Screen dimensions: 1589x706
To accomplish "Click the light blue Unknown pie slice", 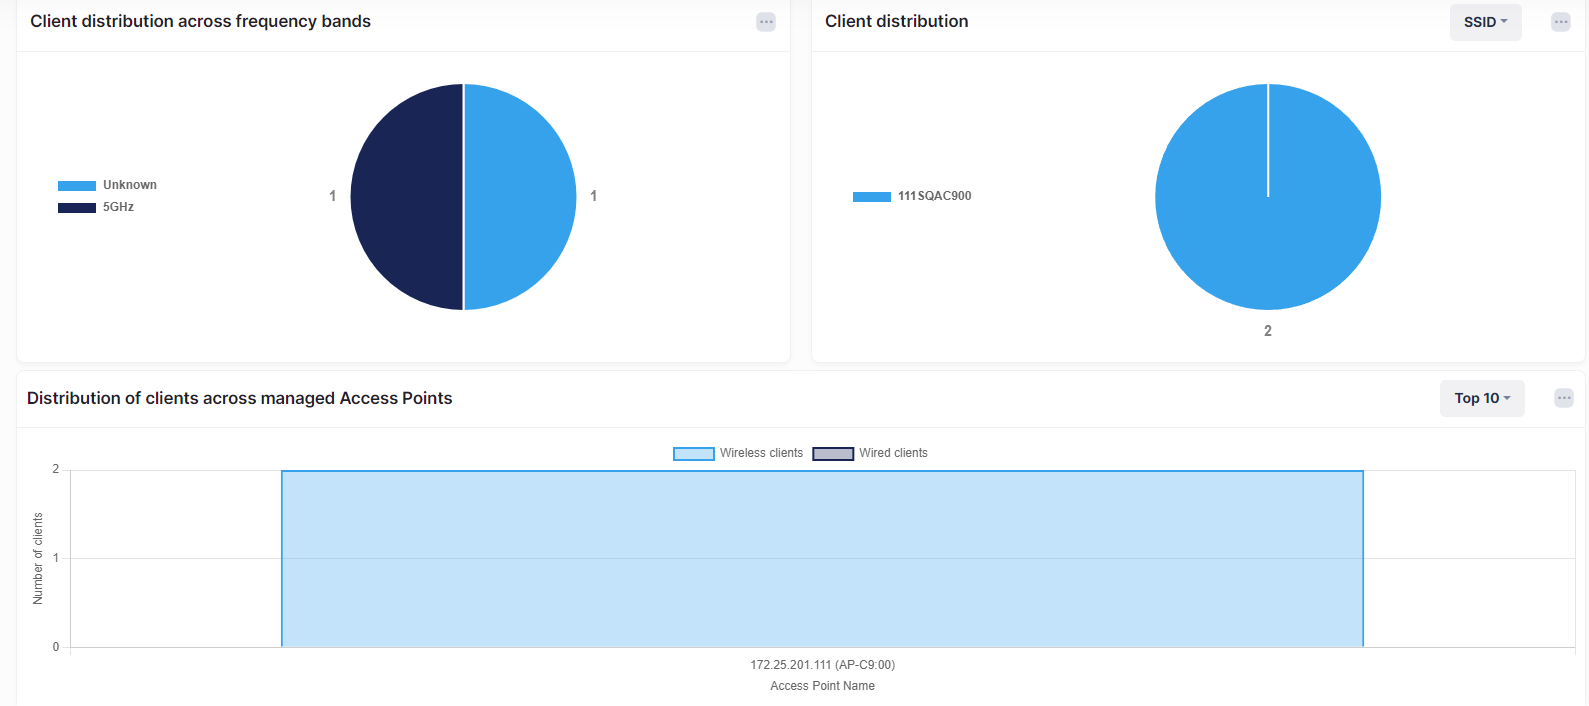I will point(520,197).
